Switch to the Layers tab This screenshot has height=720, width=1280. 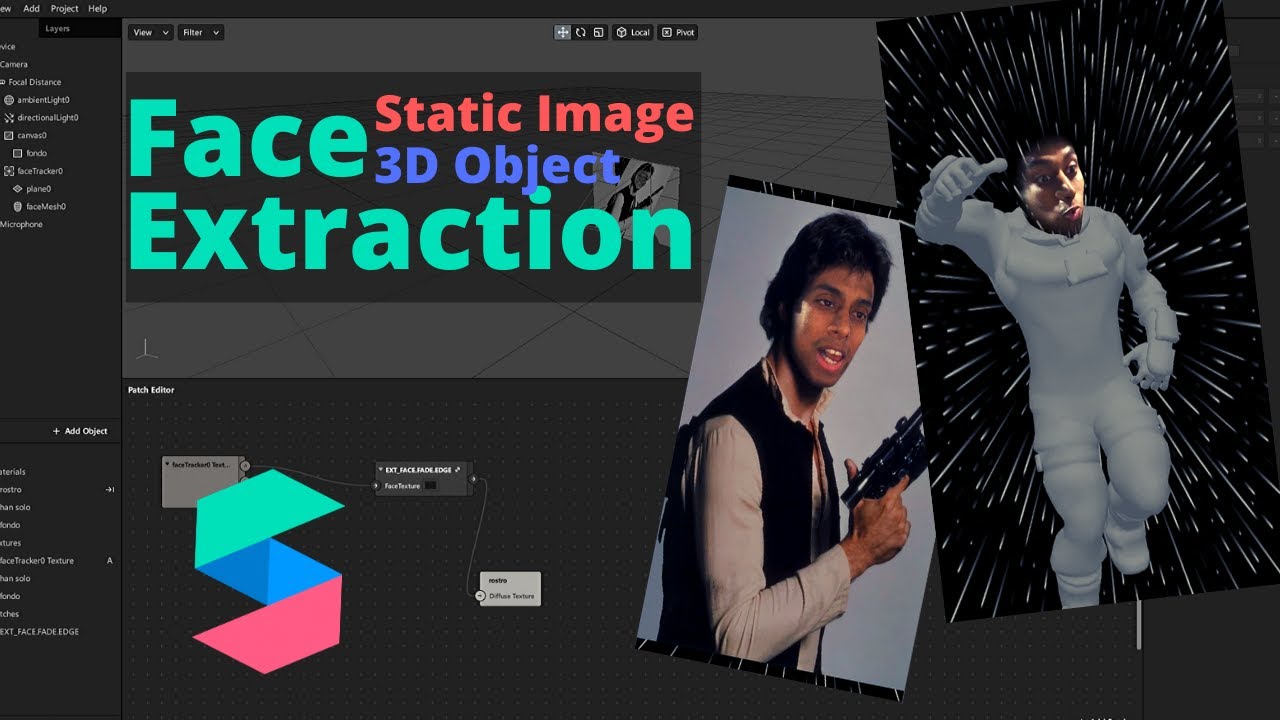pyautogui.click(x=58, y=28)
